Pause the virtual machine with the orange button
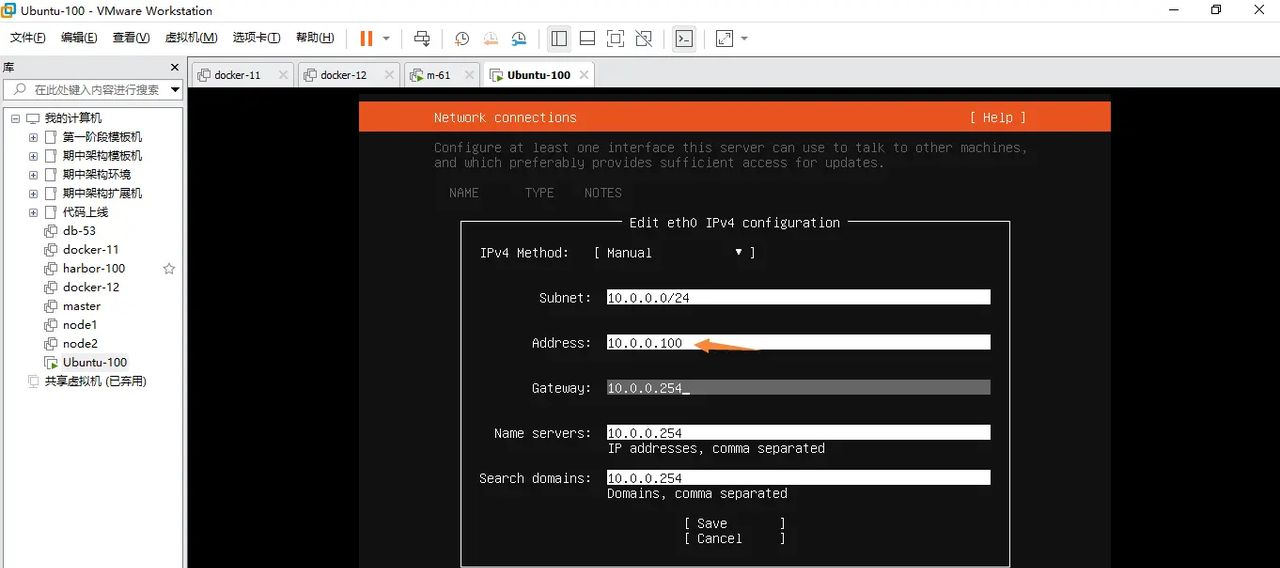The width and height of the screenshot is (1280, 568). pyautogui.click(x=366, y=38)
